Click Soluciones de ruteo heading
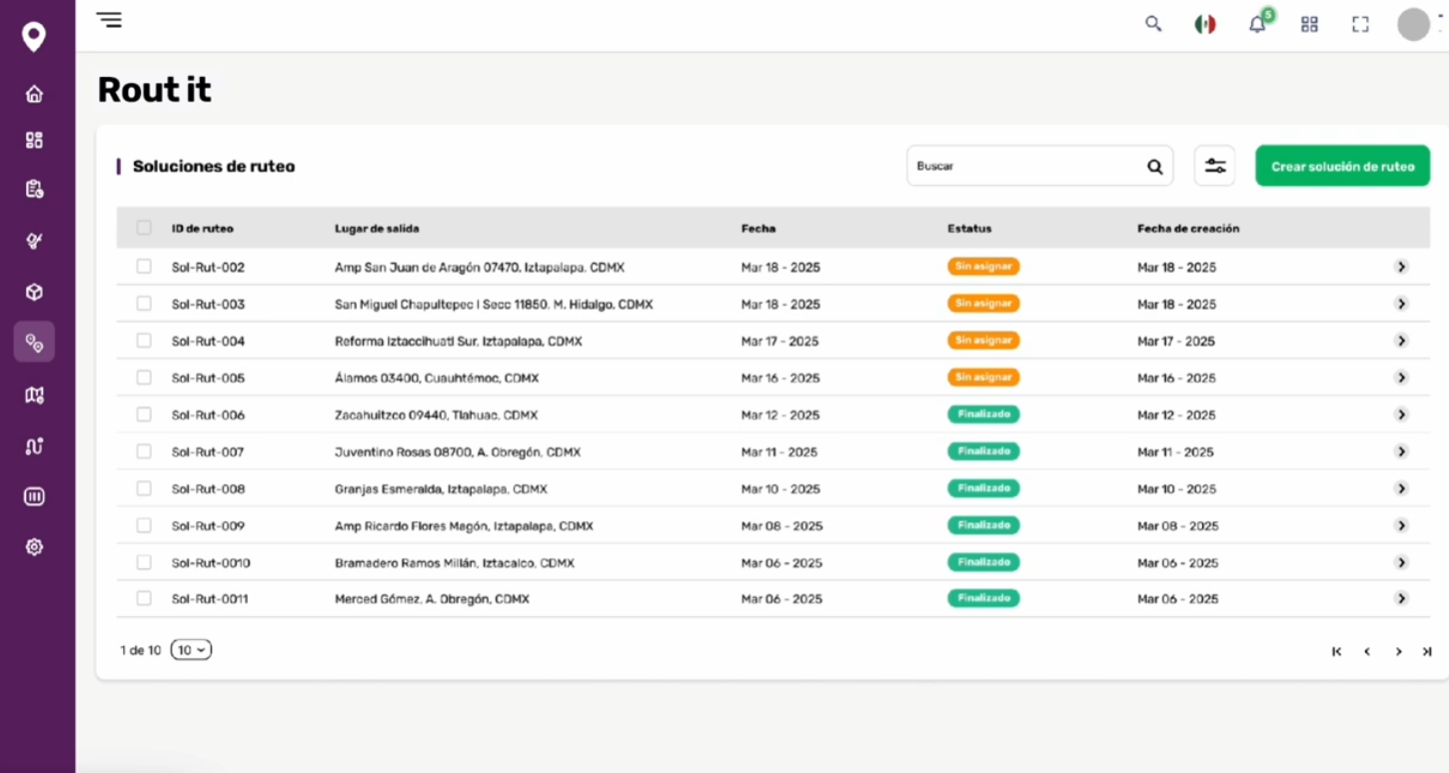 click(x=214, y=167)
